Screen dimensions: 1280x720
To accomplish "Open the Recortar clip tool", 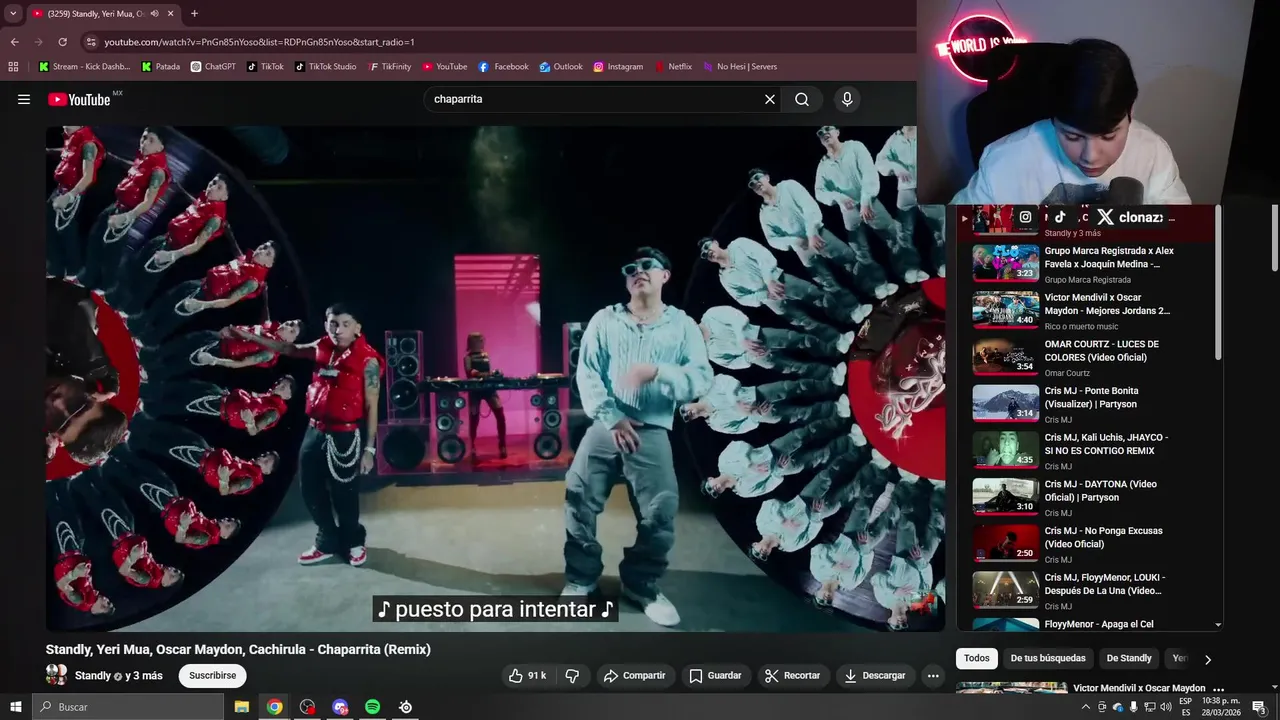I will coord(792,676).
